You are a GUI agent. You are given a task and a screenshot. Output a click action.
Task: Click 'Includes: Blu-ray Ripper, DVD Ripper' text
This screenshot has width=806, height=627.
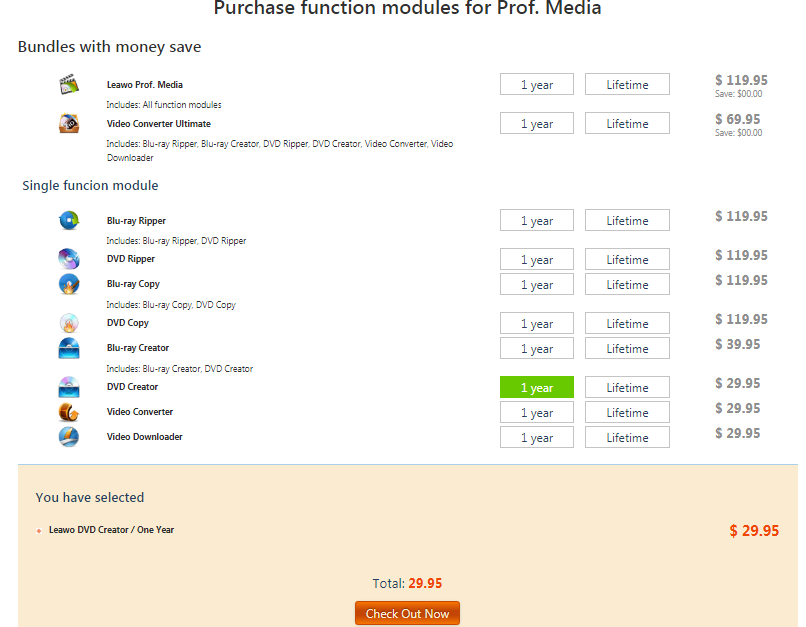click(x=176, y=241)
